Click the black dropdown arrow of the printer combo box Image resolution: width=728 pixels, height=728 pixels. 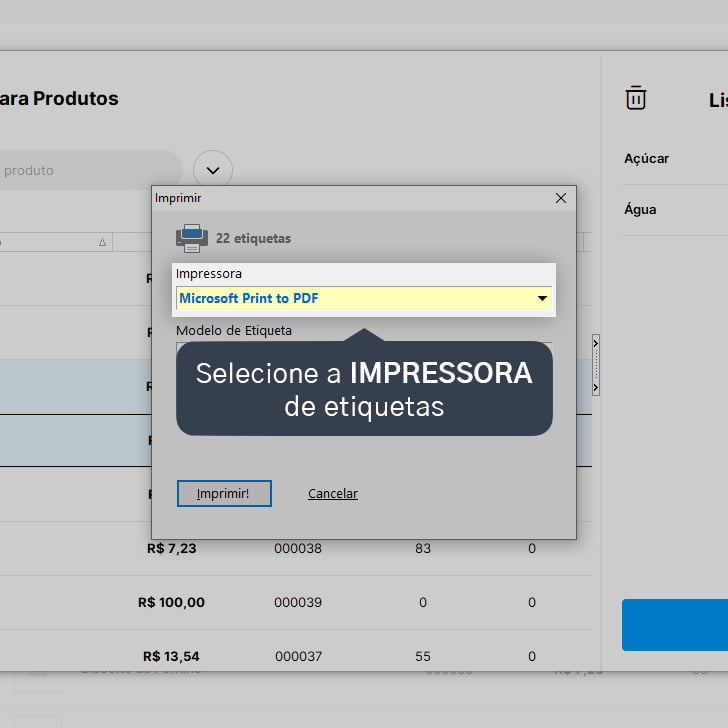point(542,298)
